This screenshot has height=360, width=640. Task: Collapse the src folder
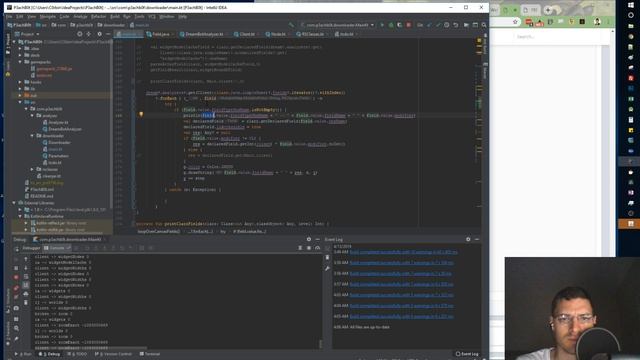pyautogui.click(x=20, y=102)
